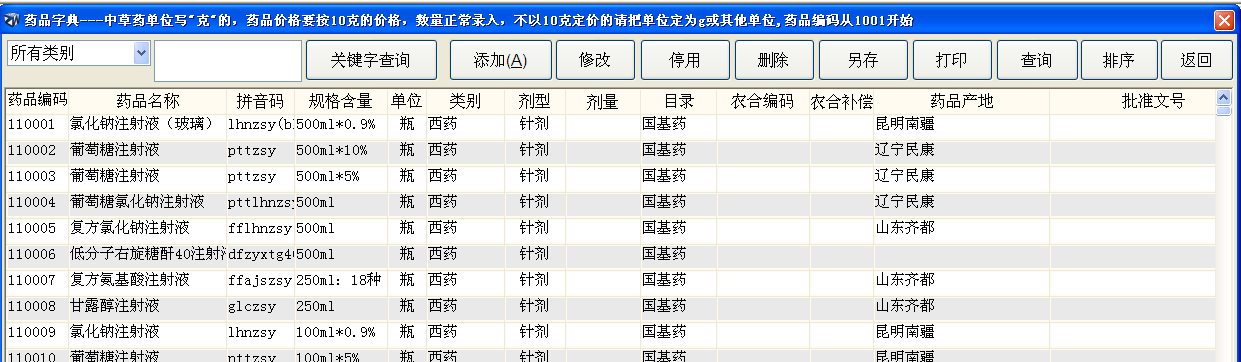Select drug code 110006 cell
1241x362 pixels.
pyautogui.click(x=37, y=254)
